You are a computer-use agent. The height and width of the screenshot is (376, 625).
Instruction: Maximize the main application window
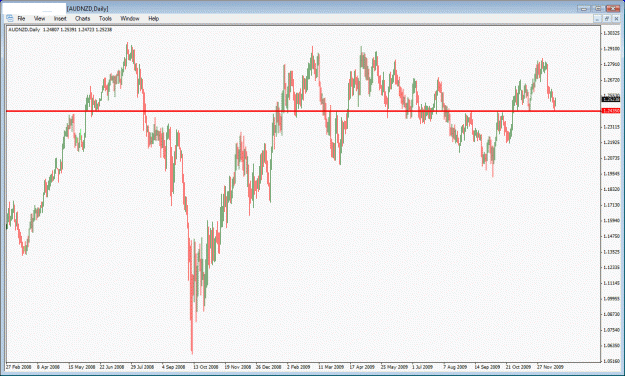598,8
